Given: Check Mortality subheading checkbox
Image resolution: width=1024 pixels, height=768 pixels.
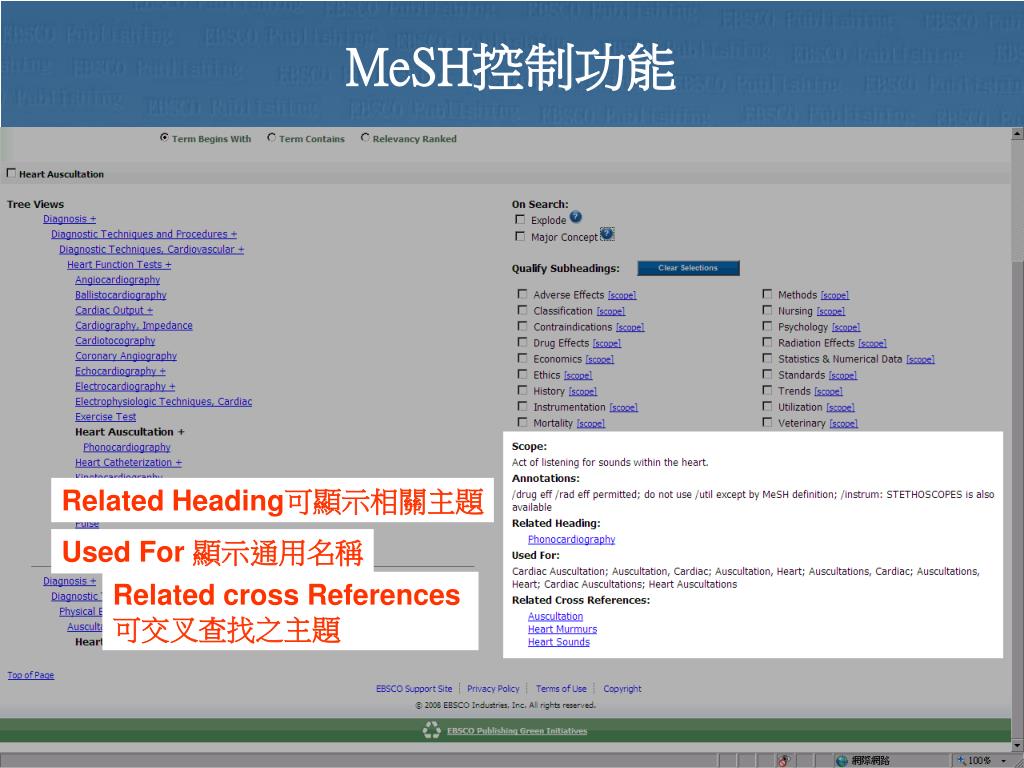Looking at the screenshot, I should pyautogui.click(x=522, y=423).
